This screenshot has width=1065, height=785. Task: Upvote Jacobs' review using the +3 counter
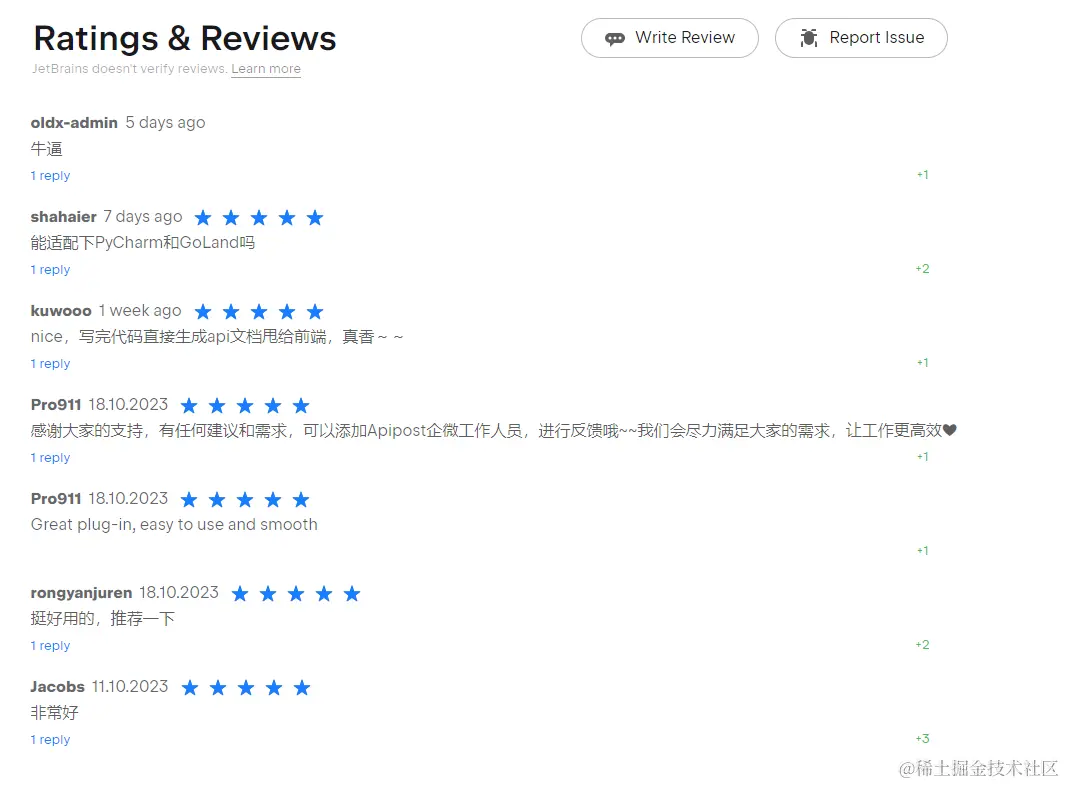click(x=921, y=738)
